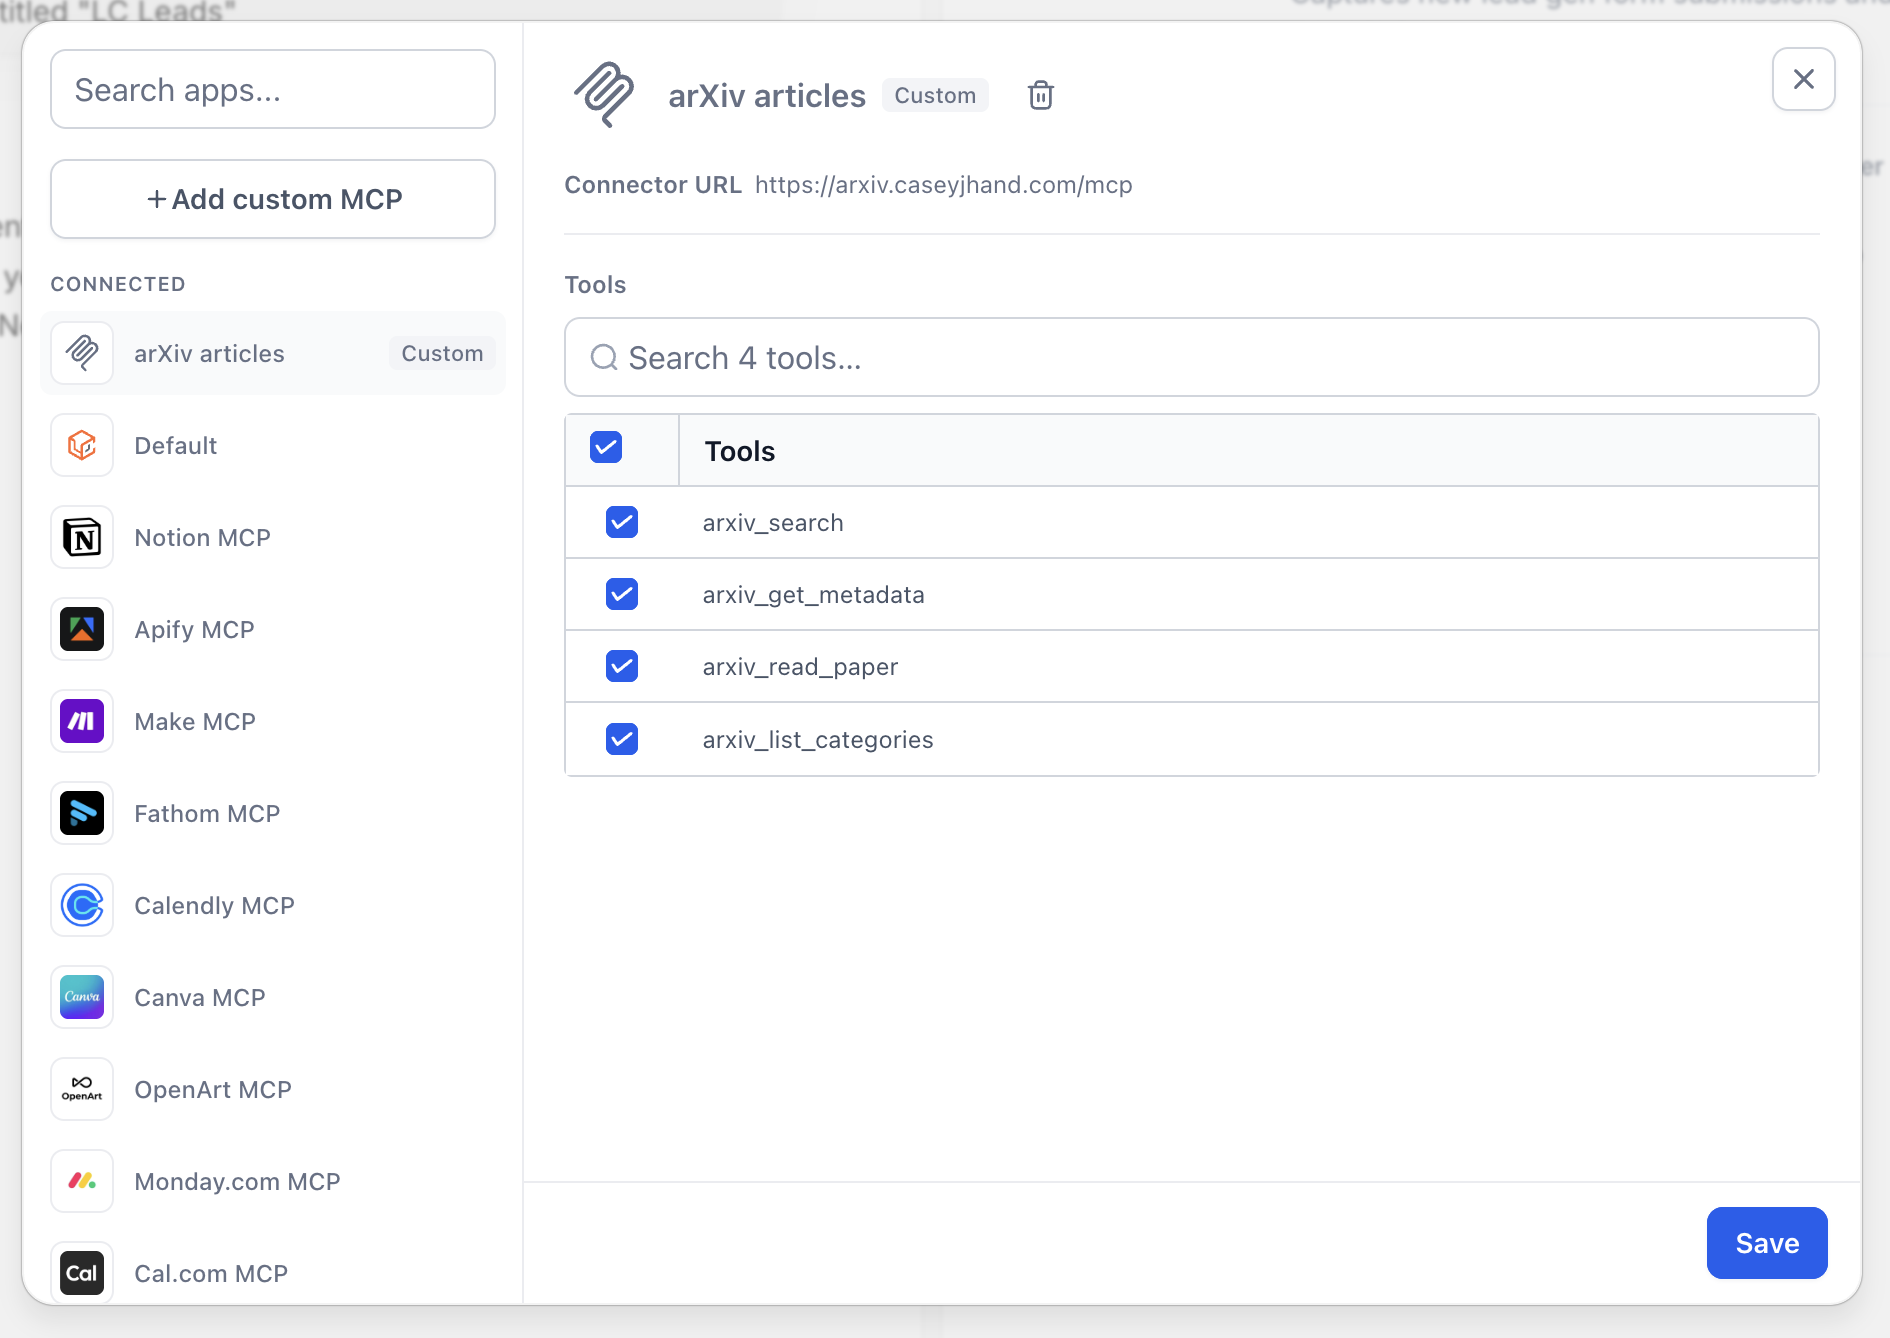The height and width of the screenshot is (1338, 1890).
Task: Click the Tools section heading above search
Action: (595, 285)
